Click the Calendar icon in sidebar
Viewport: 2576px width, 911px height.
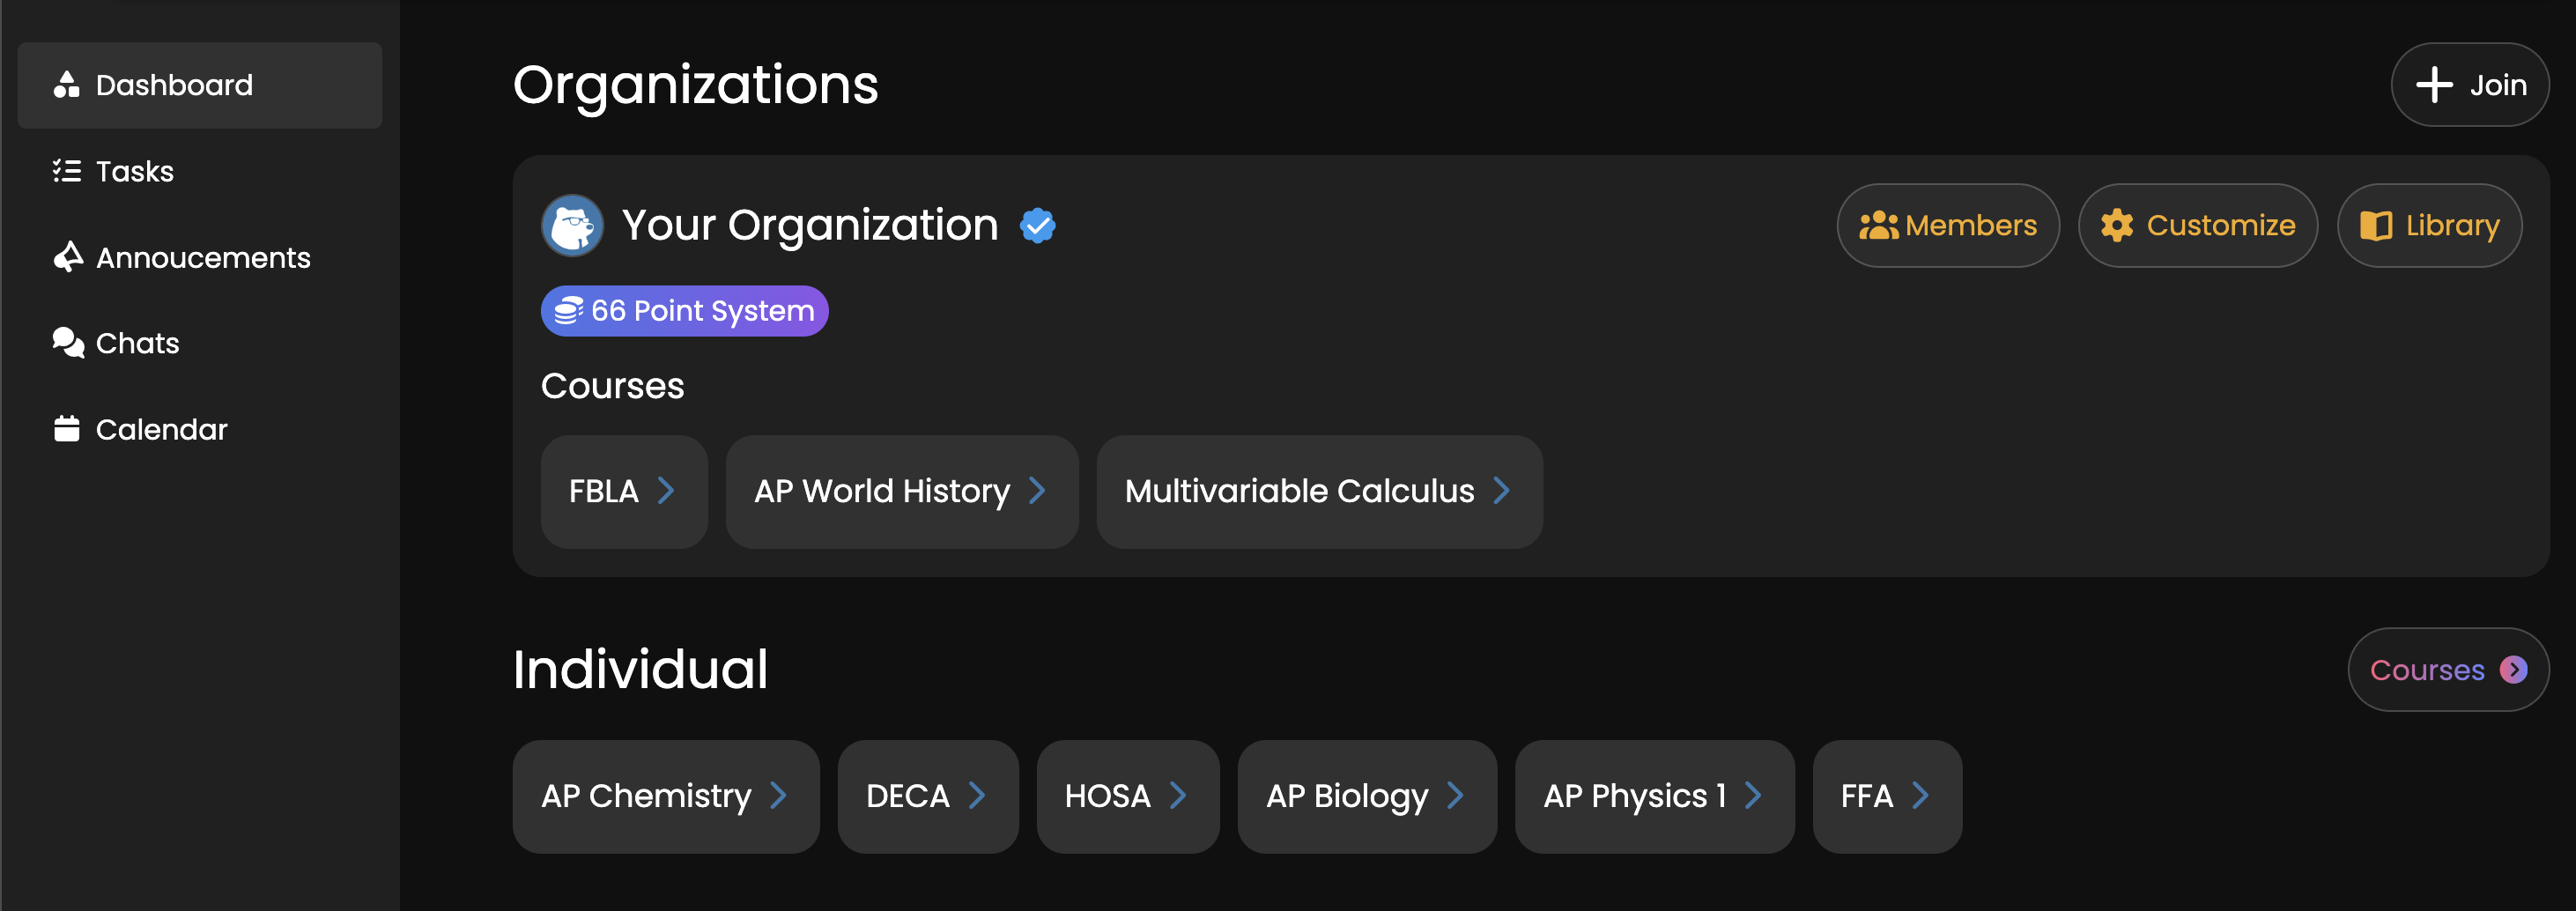(66, 429)
